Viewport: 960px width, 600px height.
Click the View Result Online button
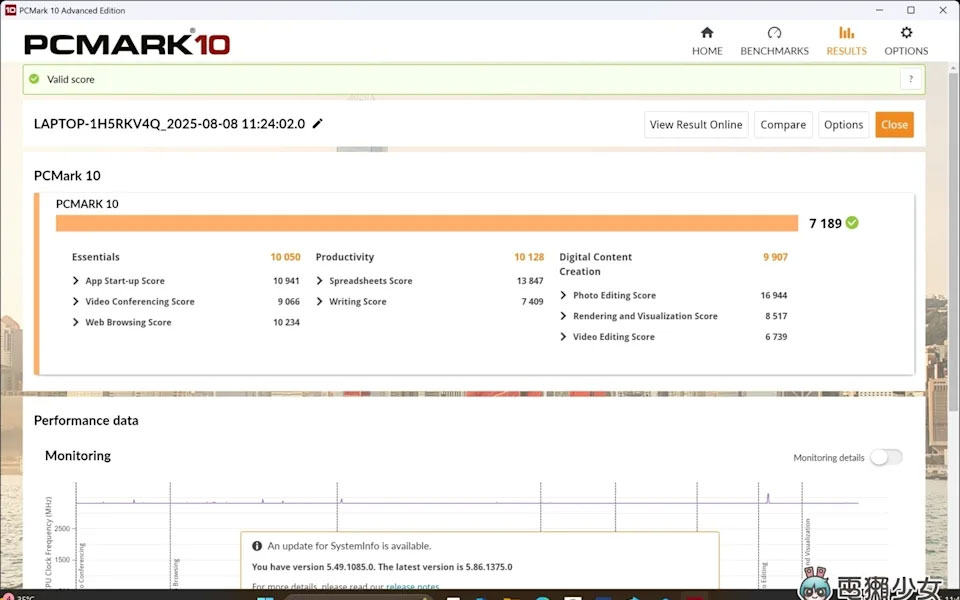click(696, 125)
